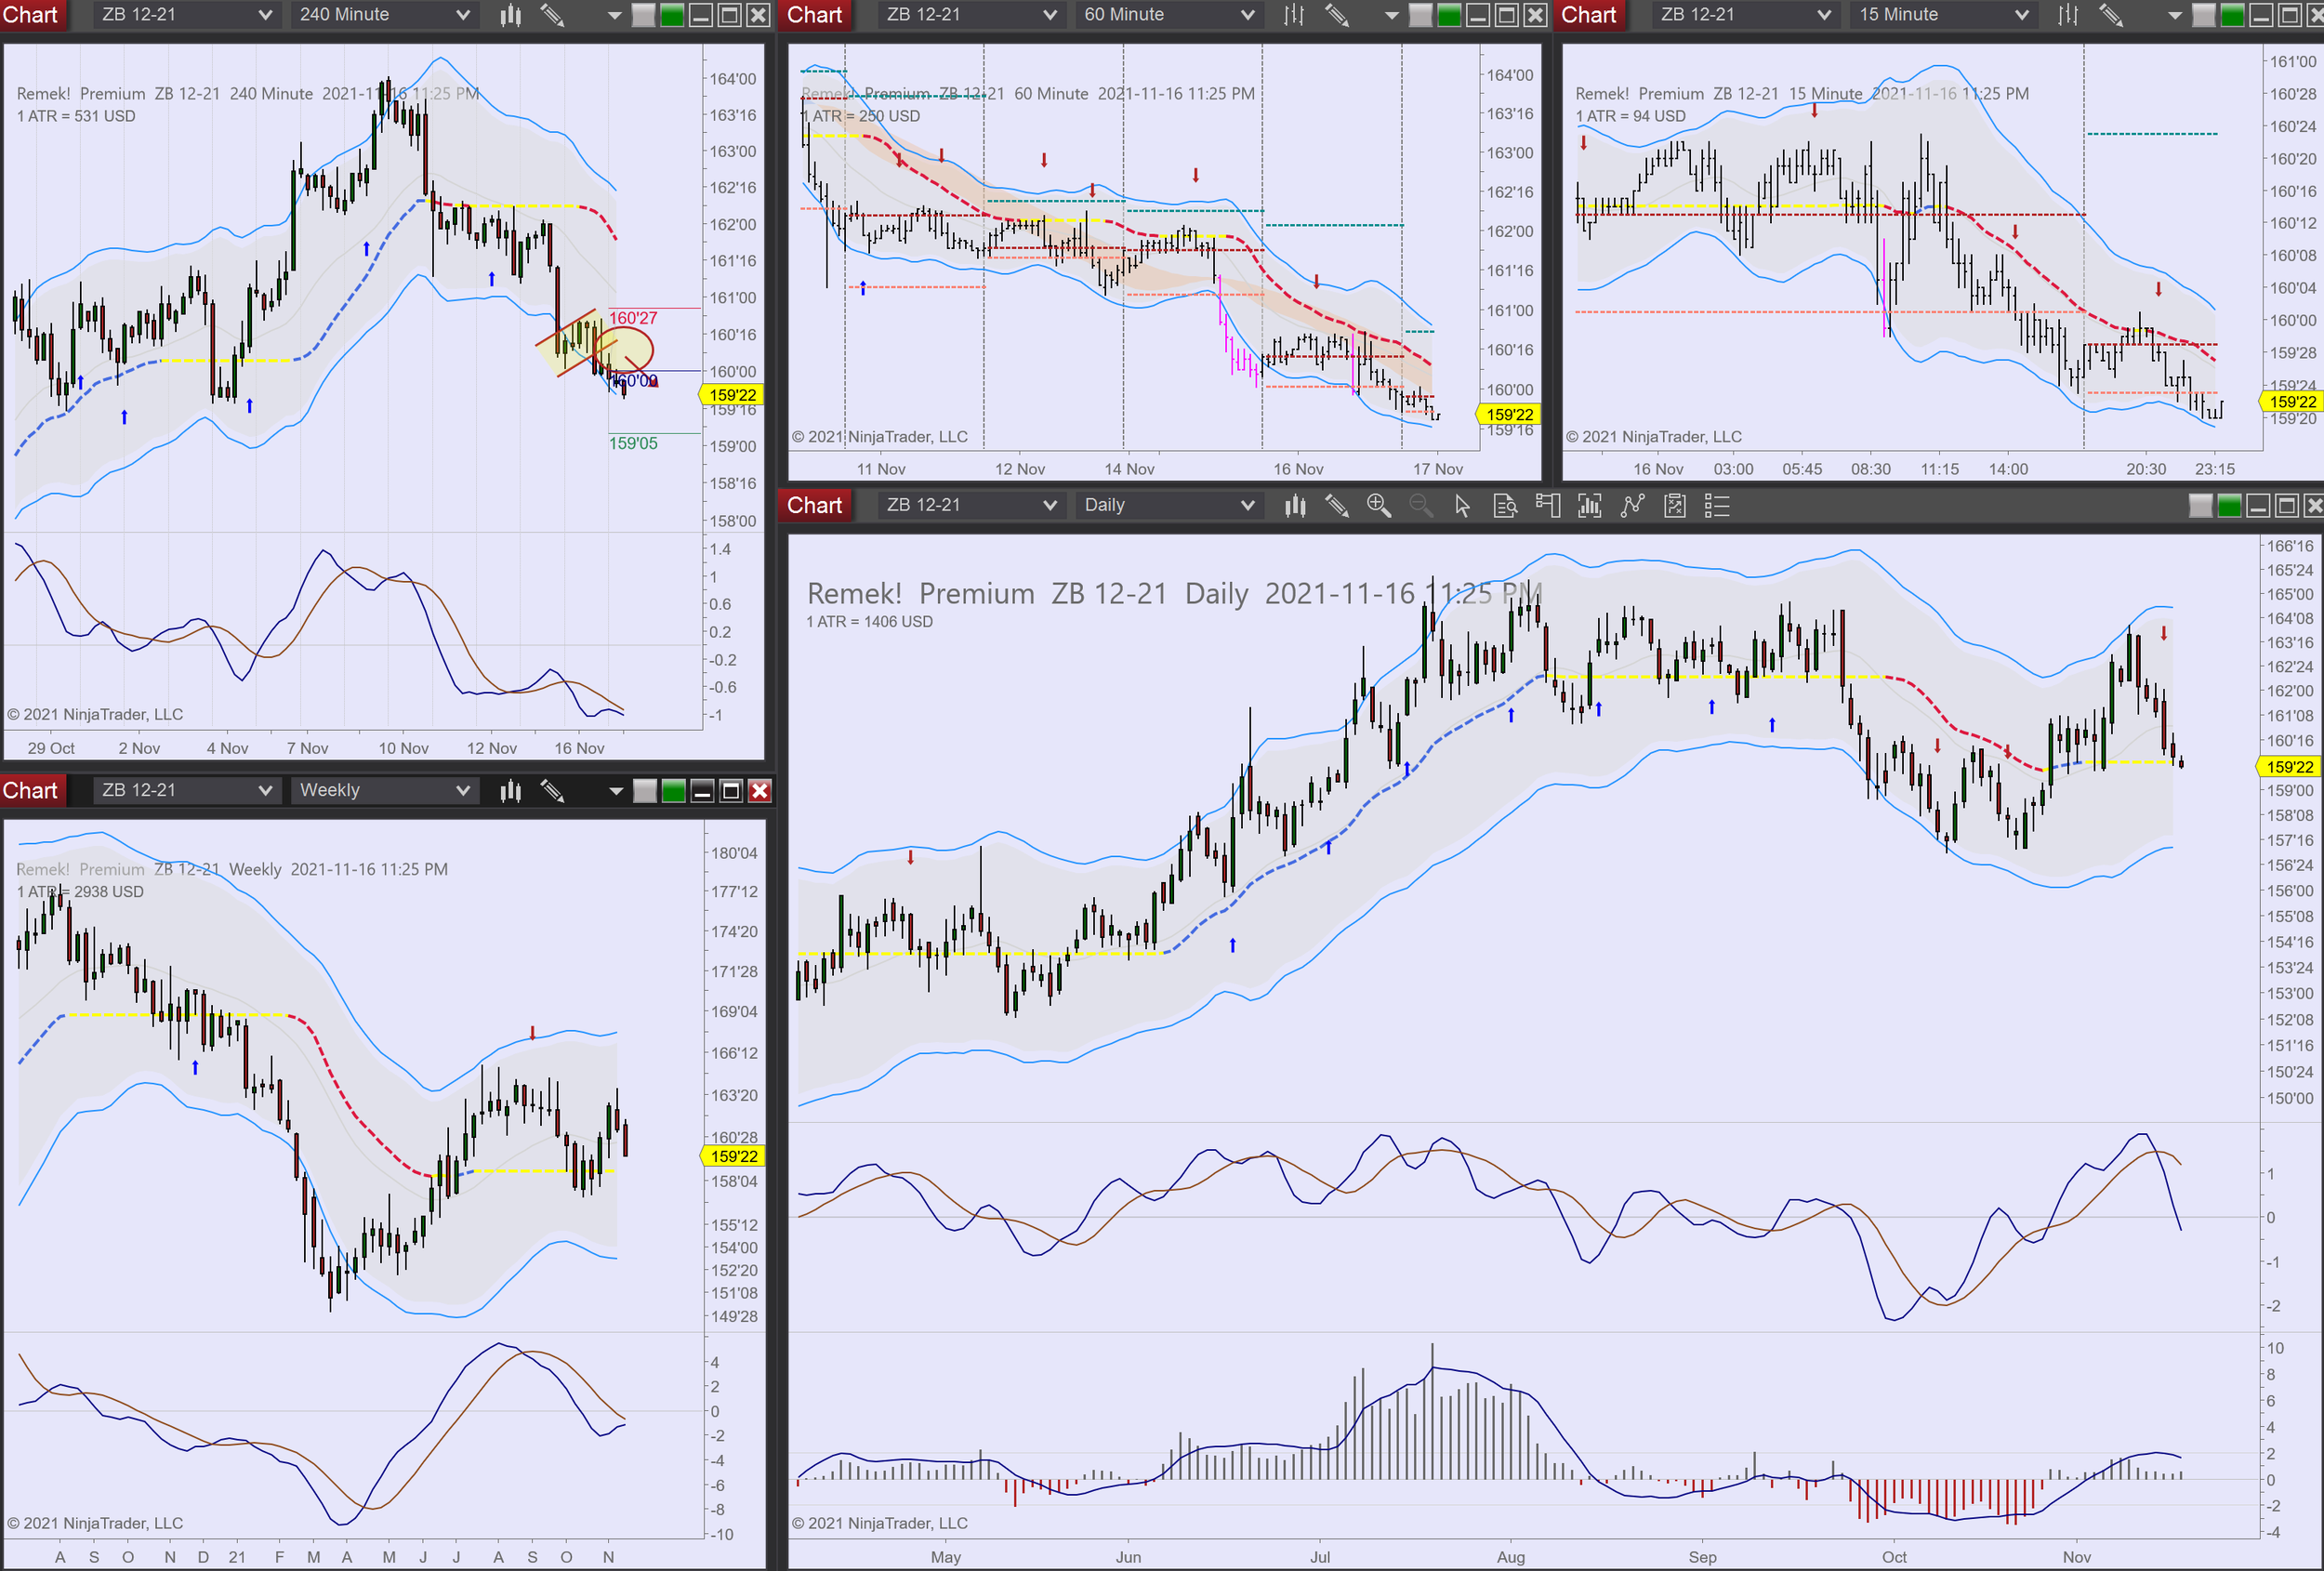Activate the Zoom In tool on the Daily chart
Screen dimensions: 2324x1571
point(1380,505)
